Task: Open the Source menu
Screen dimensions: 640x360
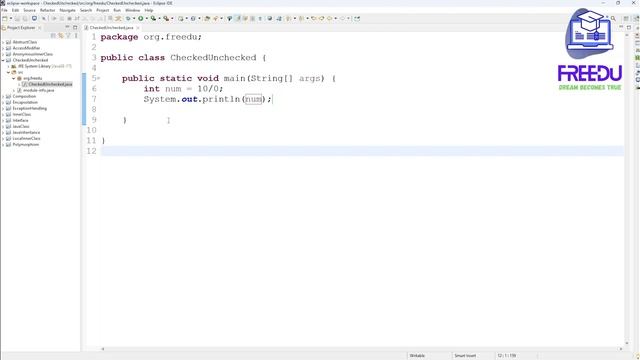Action: click(x=29, y=10)
